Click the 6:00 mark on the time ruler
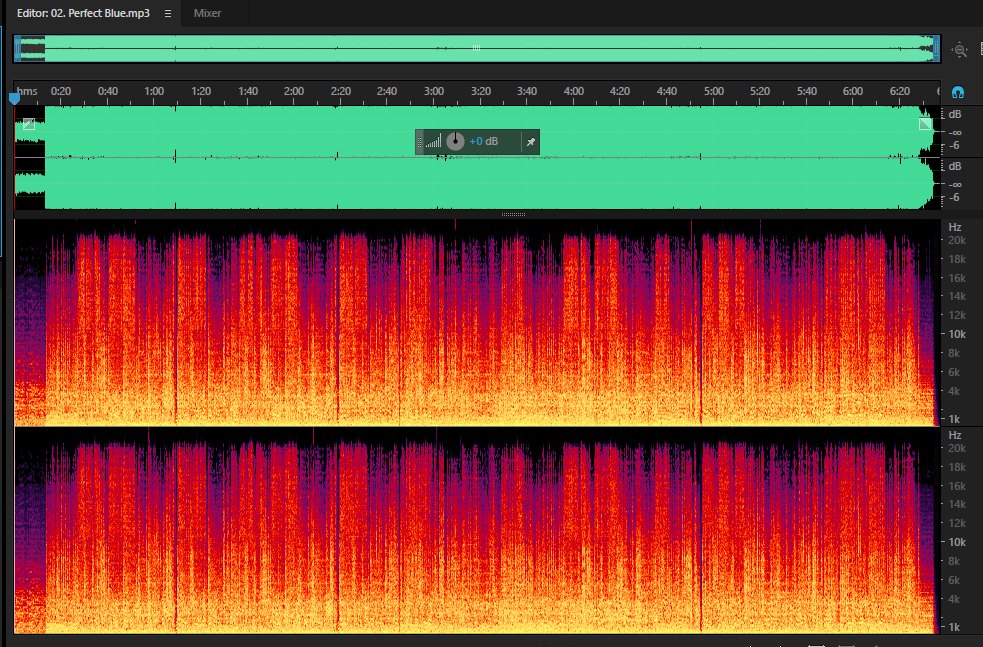This screenshot has height=647, width=983. [853, 92]
